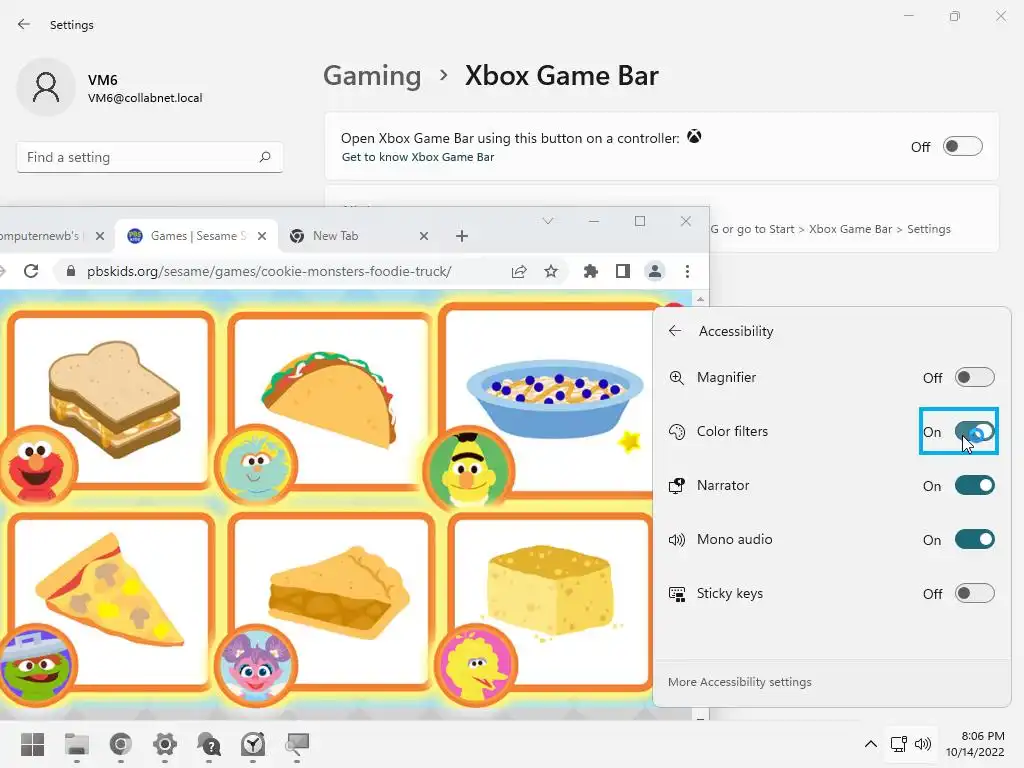The height and width of the screenshot is (768, 1024).
Task: Select the pie slice card with Abby
Action: [330, 602]
